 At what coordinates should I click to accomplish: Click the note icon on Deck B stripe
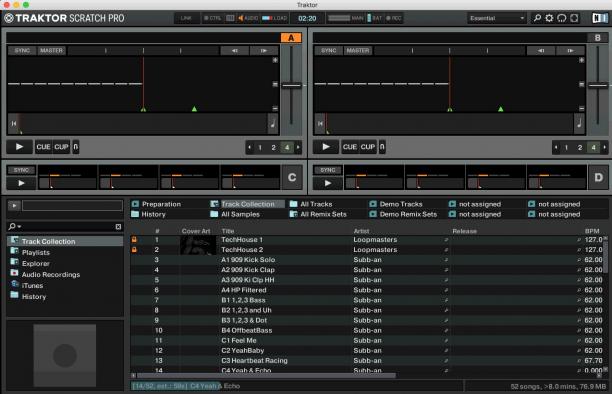pyautogui.click(x=579, y=123)
